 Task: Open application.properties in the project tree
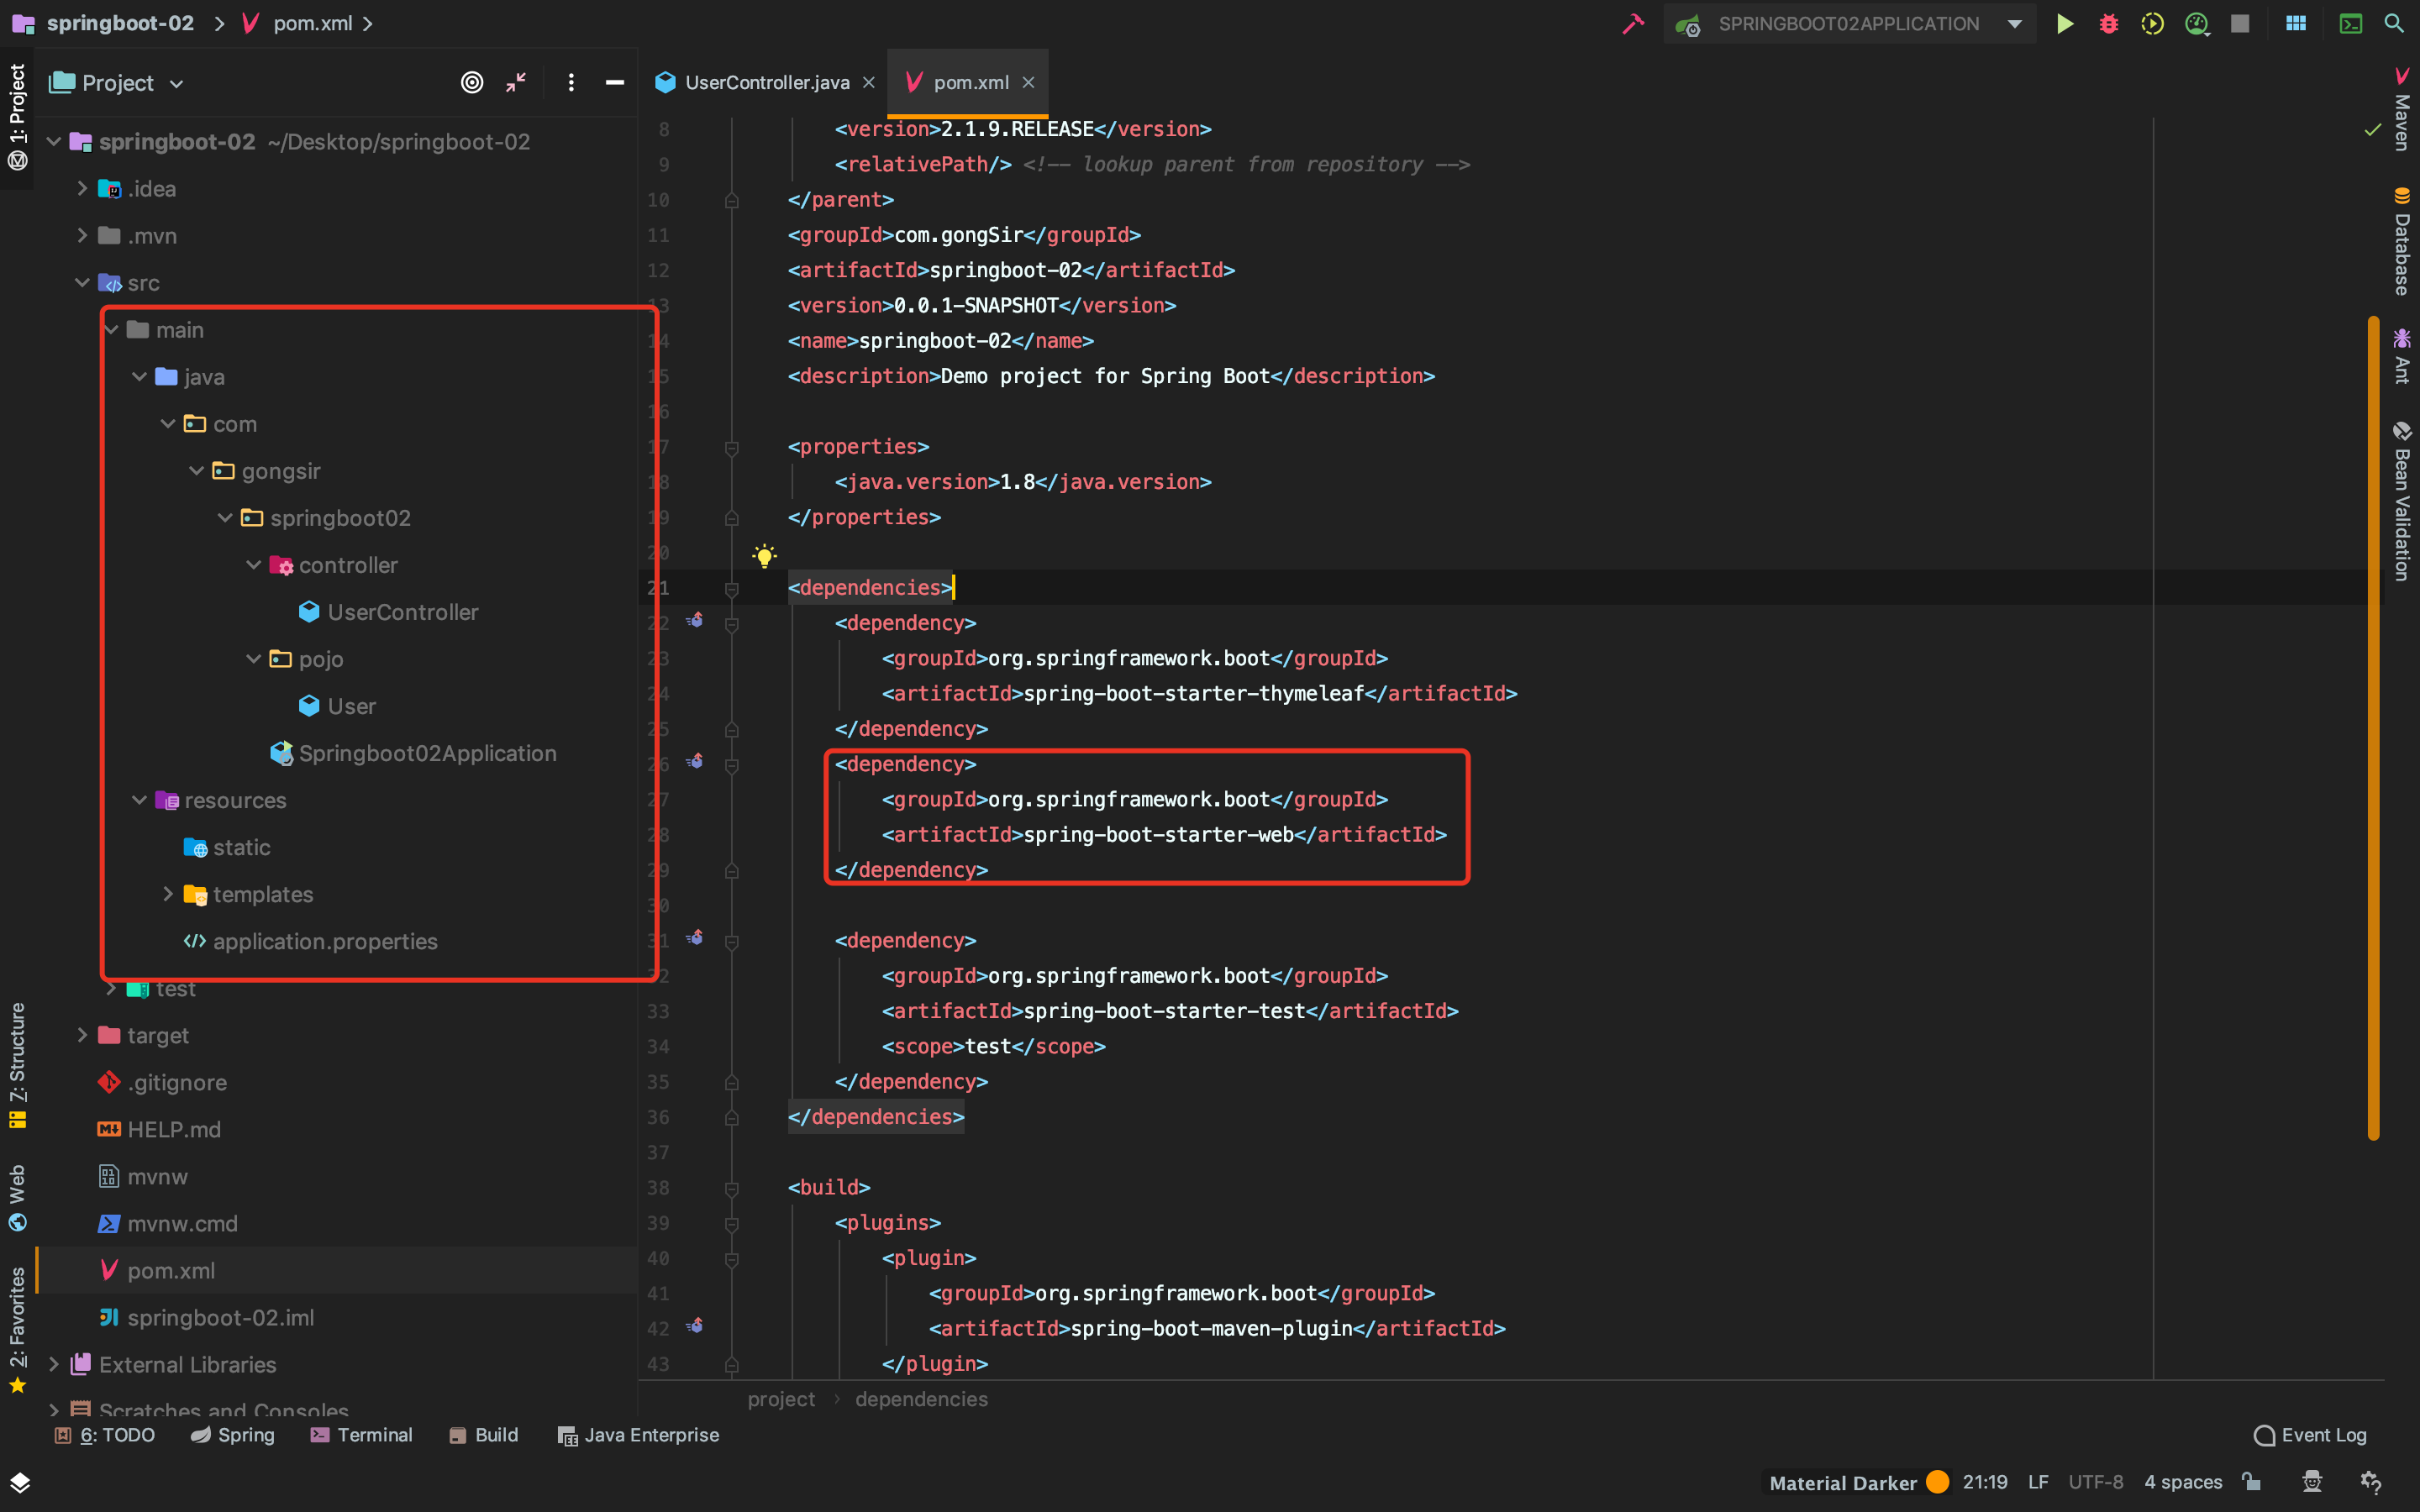coord(324,941)
